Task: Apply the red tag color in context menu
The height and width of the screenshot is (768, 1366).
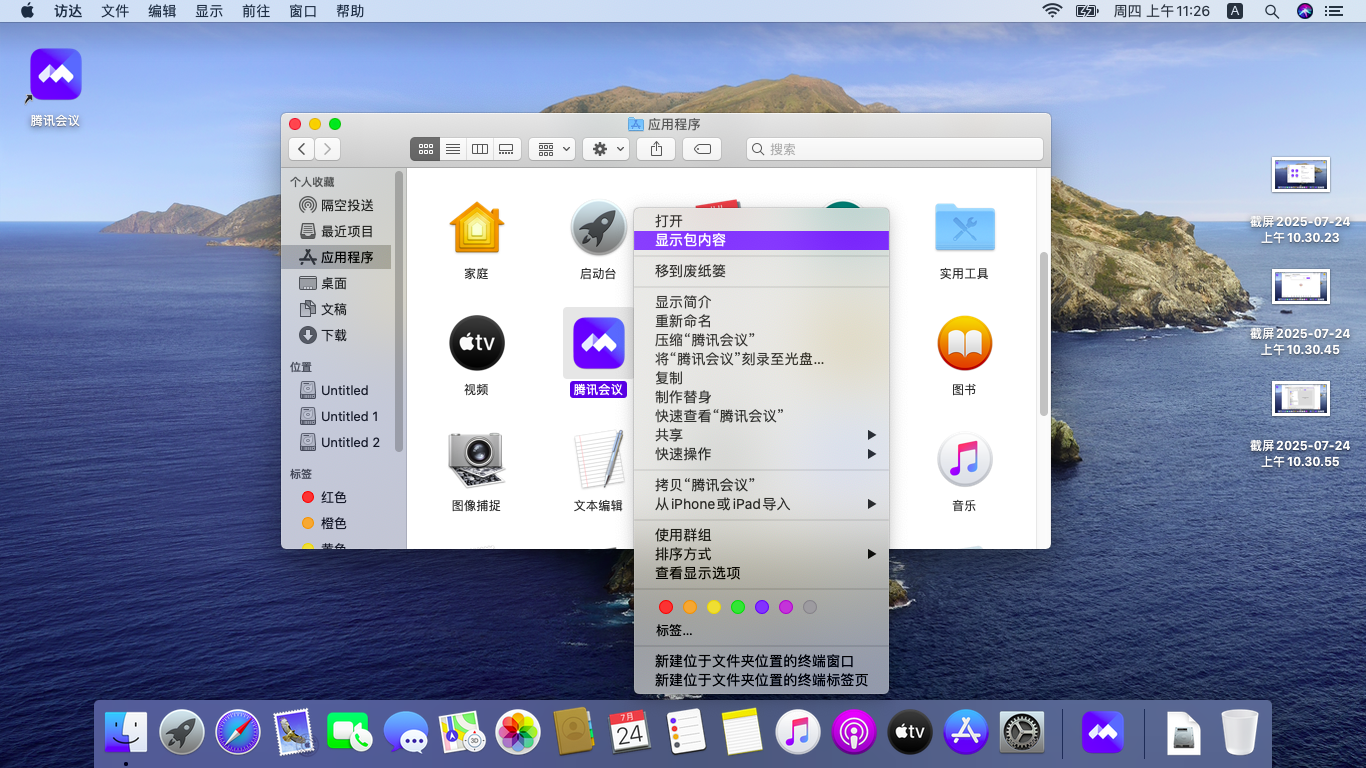Action: (x=666, y=607)
